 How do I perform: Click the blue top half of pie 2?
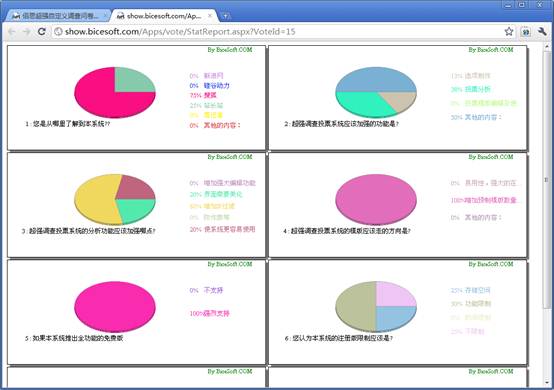(376, 80)
